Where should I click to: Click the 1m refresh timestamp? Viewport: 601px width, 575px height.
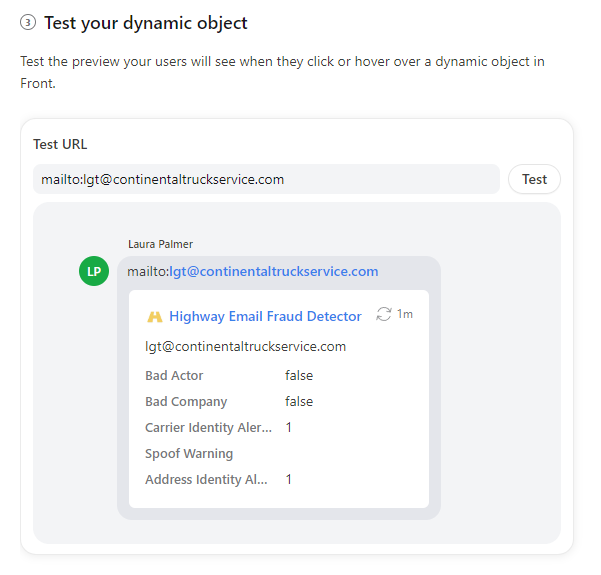click(x=405, y=314)
